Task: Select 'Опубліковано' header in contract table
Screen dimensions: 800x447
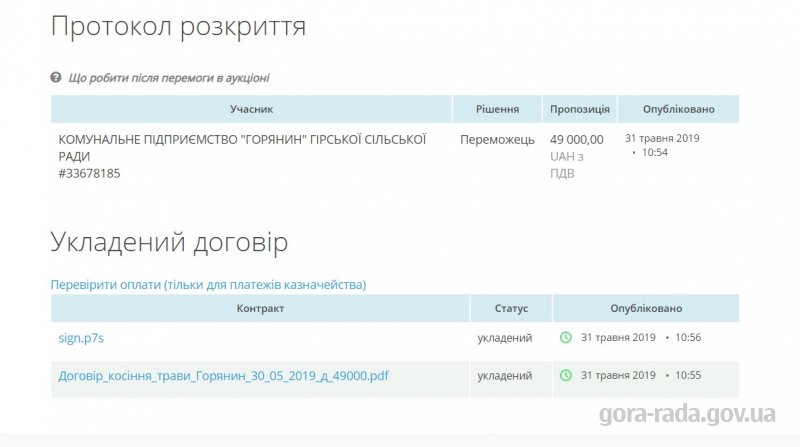Action: point(646,308)
